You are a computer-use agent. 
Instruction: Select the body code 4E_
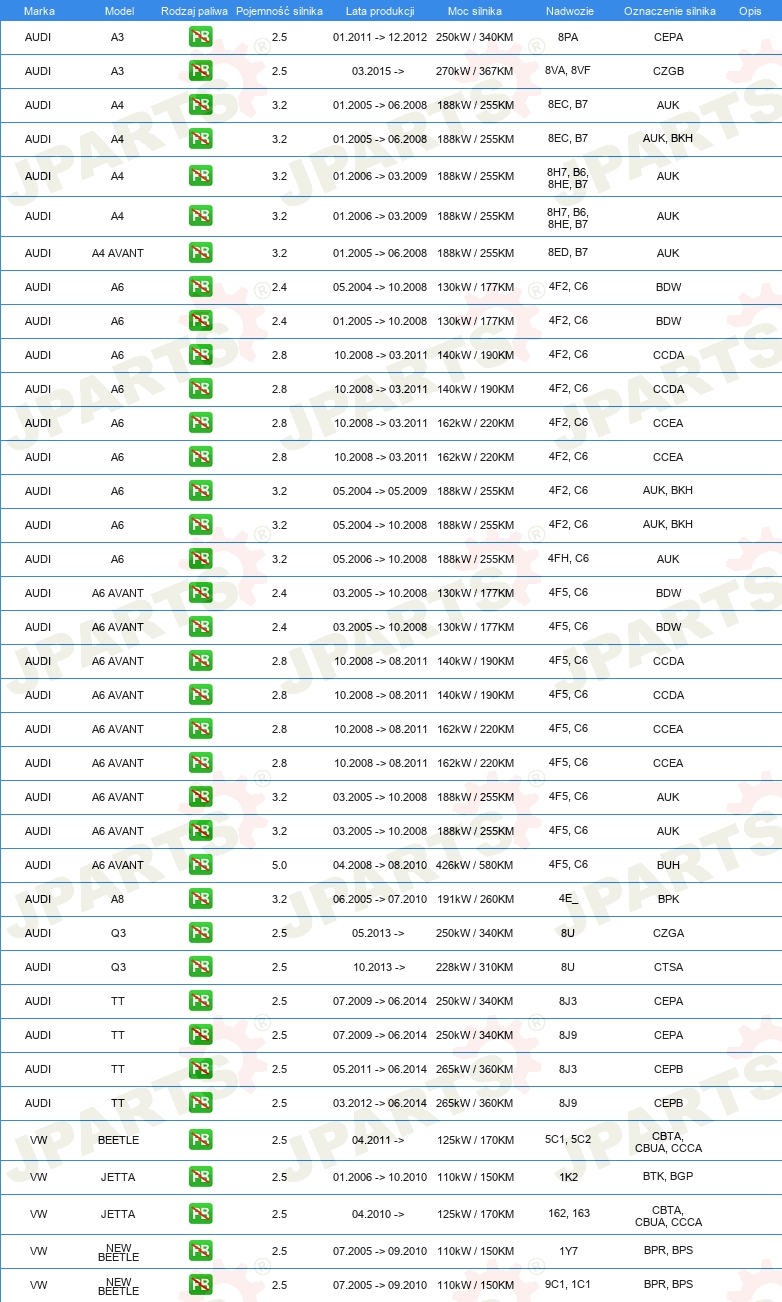[x=568, y=899]
